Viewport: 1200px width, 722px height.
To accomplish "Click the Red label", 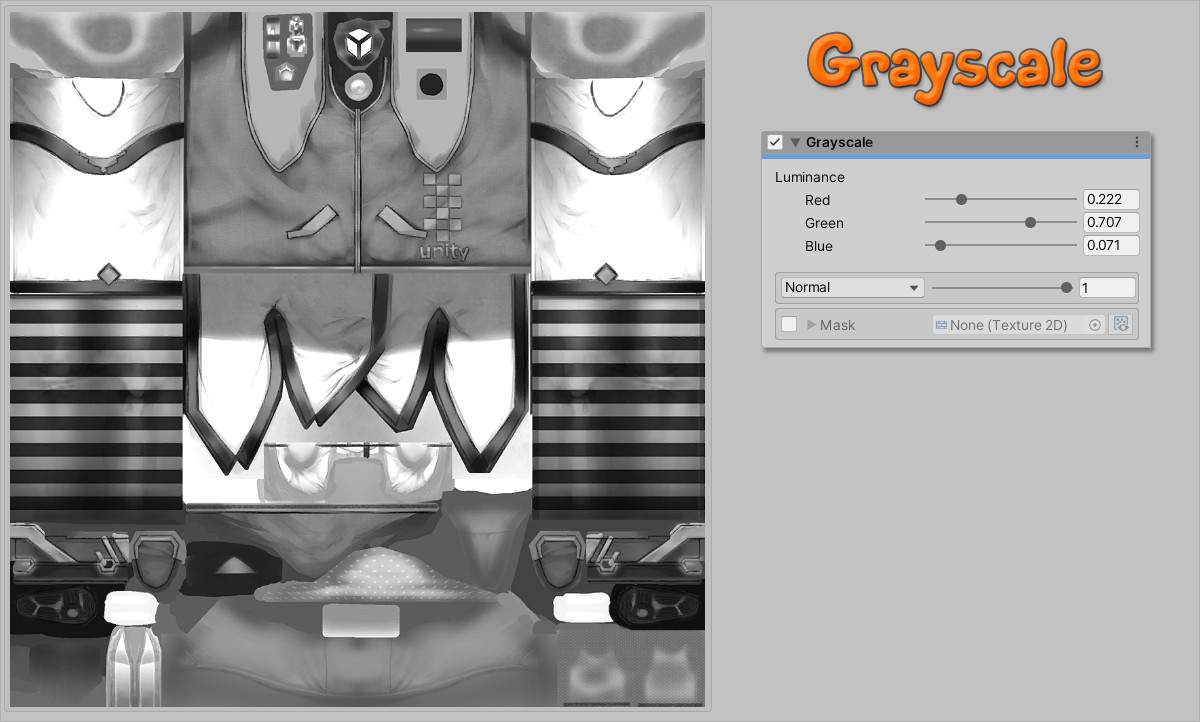I will 818,200.
